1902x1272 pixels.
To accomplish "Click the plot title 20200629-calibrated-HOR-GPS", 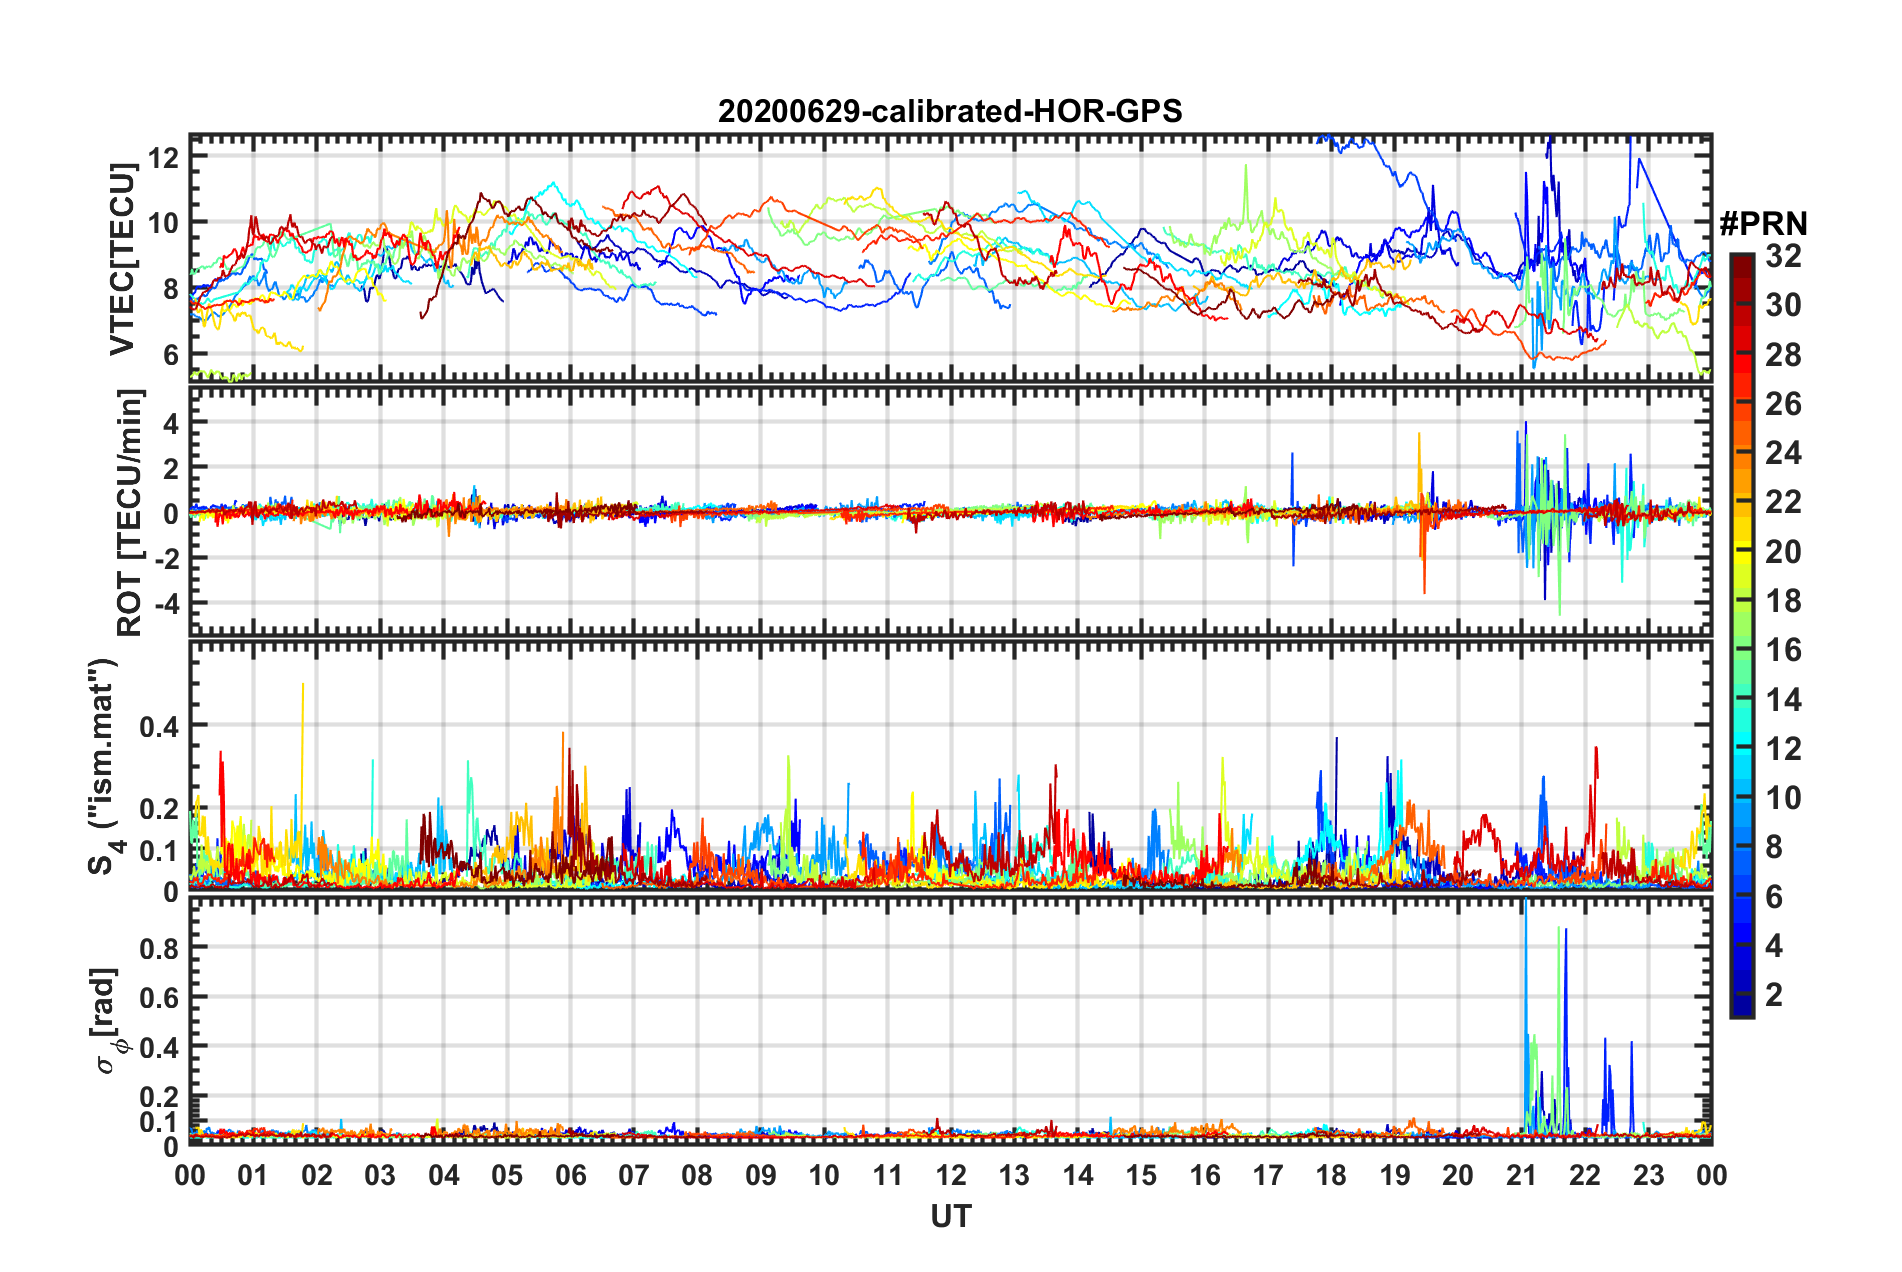I will [x=950, y=111].
